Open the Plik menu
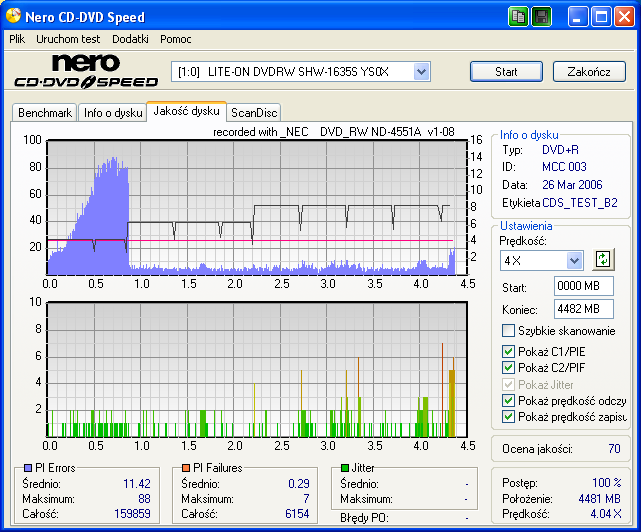Screen dimensions: 641x532 tap(17, 39)
